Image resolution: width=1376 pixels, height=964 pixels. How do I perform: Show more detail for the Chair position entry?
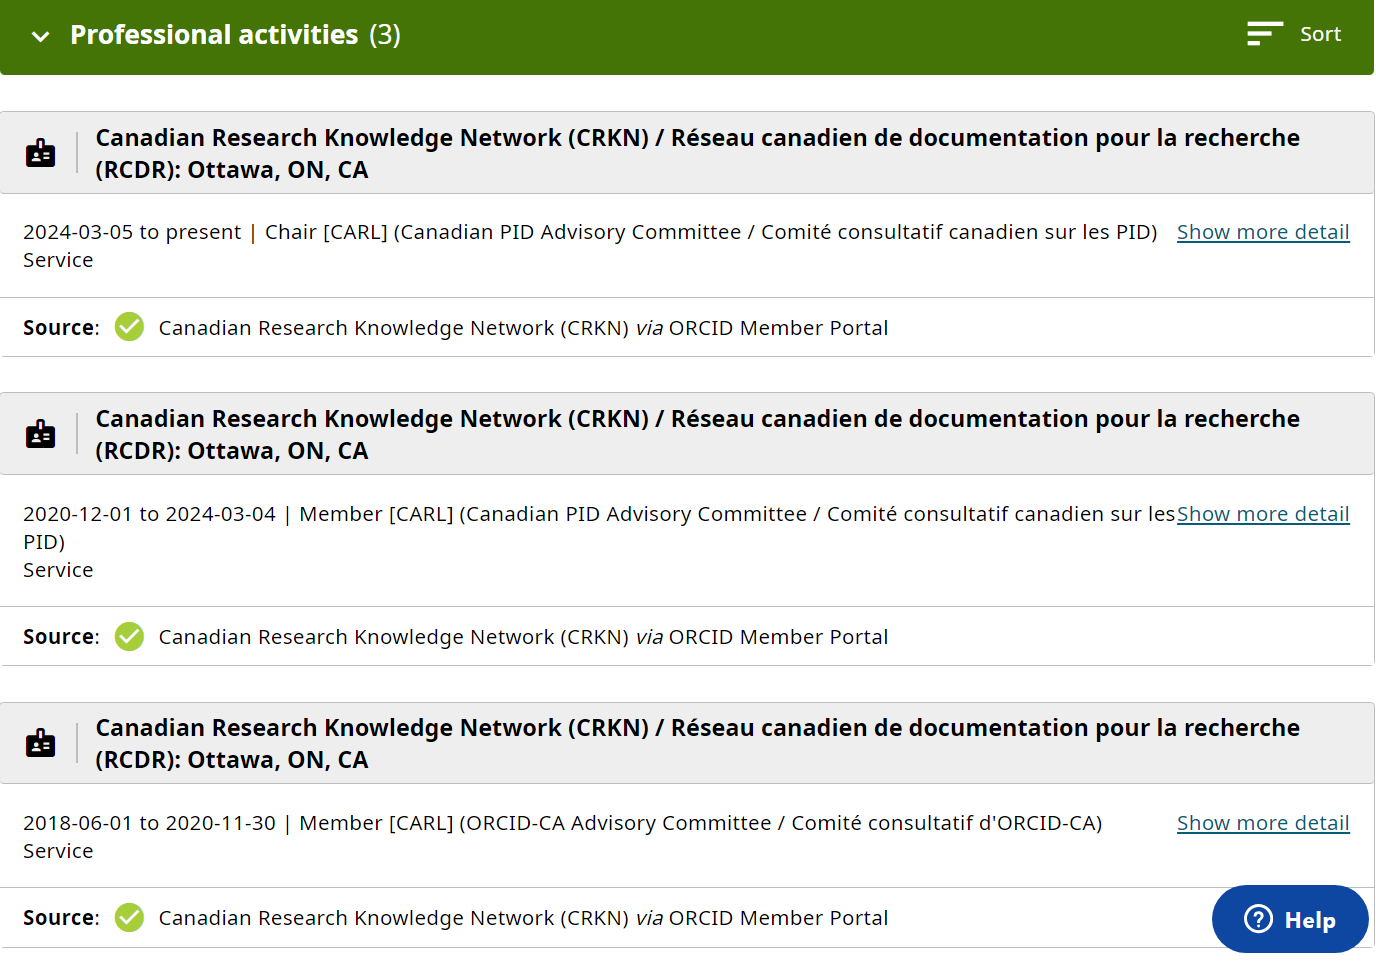(x=1263, y=231)
